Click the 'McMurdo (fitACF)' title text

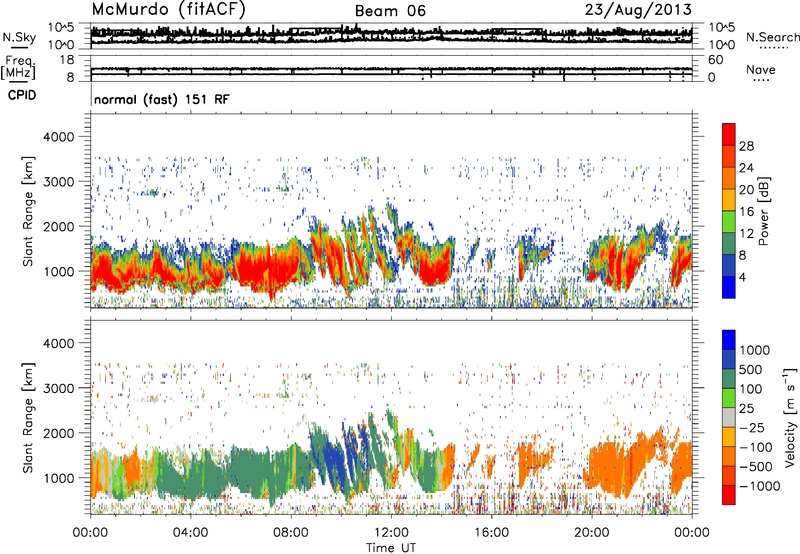click(168, 9)
